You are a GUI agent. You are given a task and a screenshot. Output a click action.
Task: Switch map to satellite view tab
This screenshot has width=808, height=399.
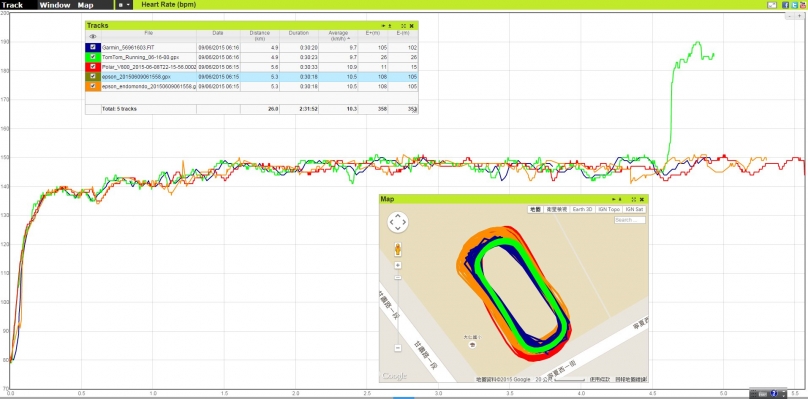point(557,209)
